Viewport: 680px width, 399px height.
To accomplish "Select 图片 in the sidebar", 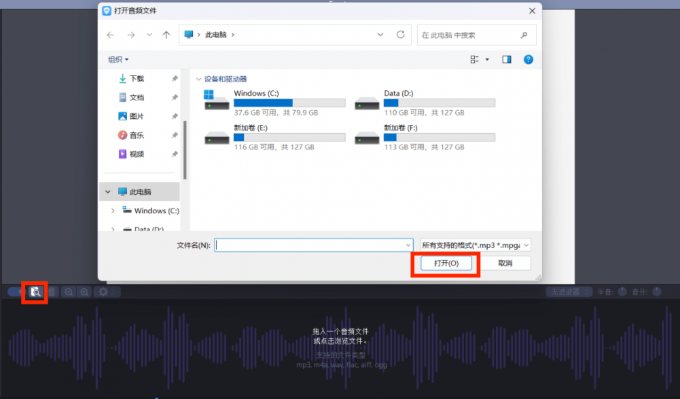I will [136, 116].
